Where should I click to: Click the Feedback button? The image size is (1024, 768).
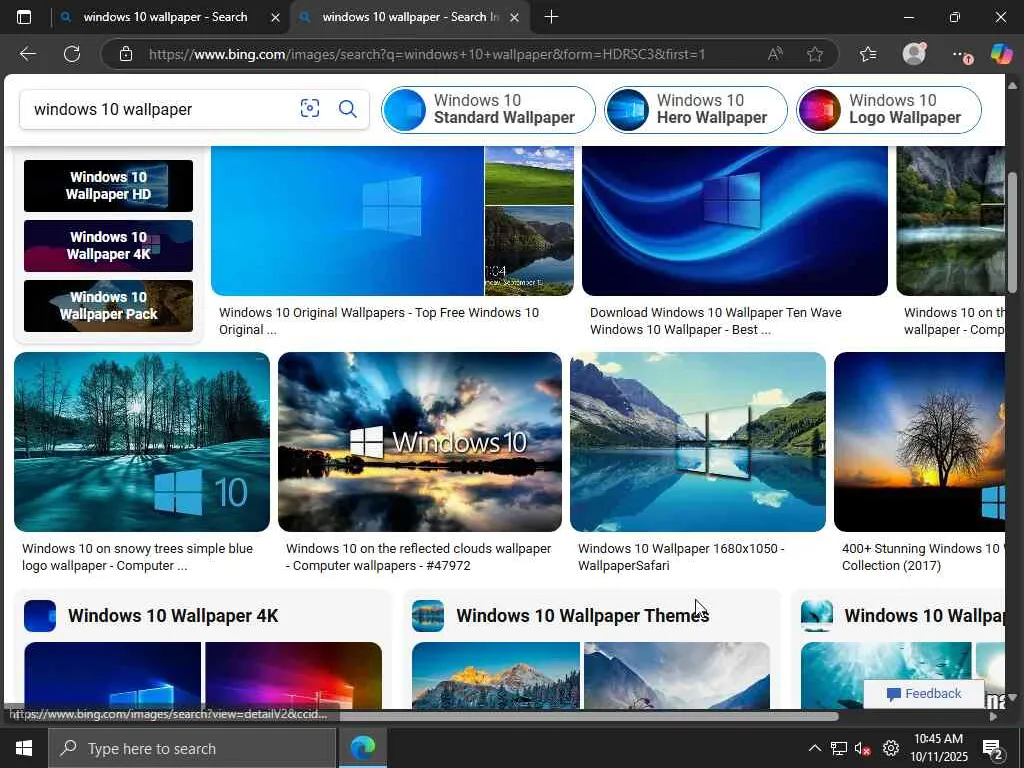(923, 694)
